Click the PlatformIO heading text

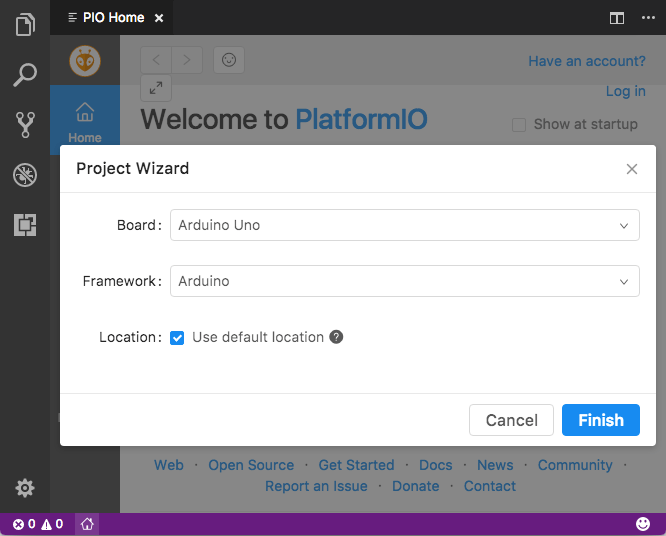tap(361, 119)
